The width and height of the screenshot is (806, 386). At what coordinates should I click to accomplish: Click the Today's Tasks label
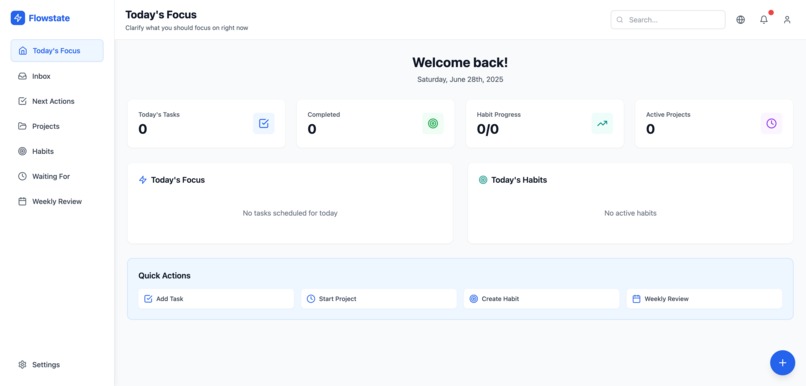(159, 115)
